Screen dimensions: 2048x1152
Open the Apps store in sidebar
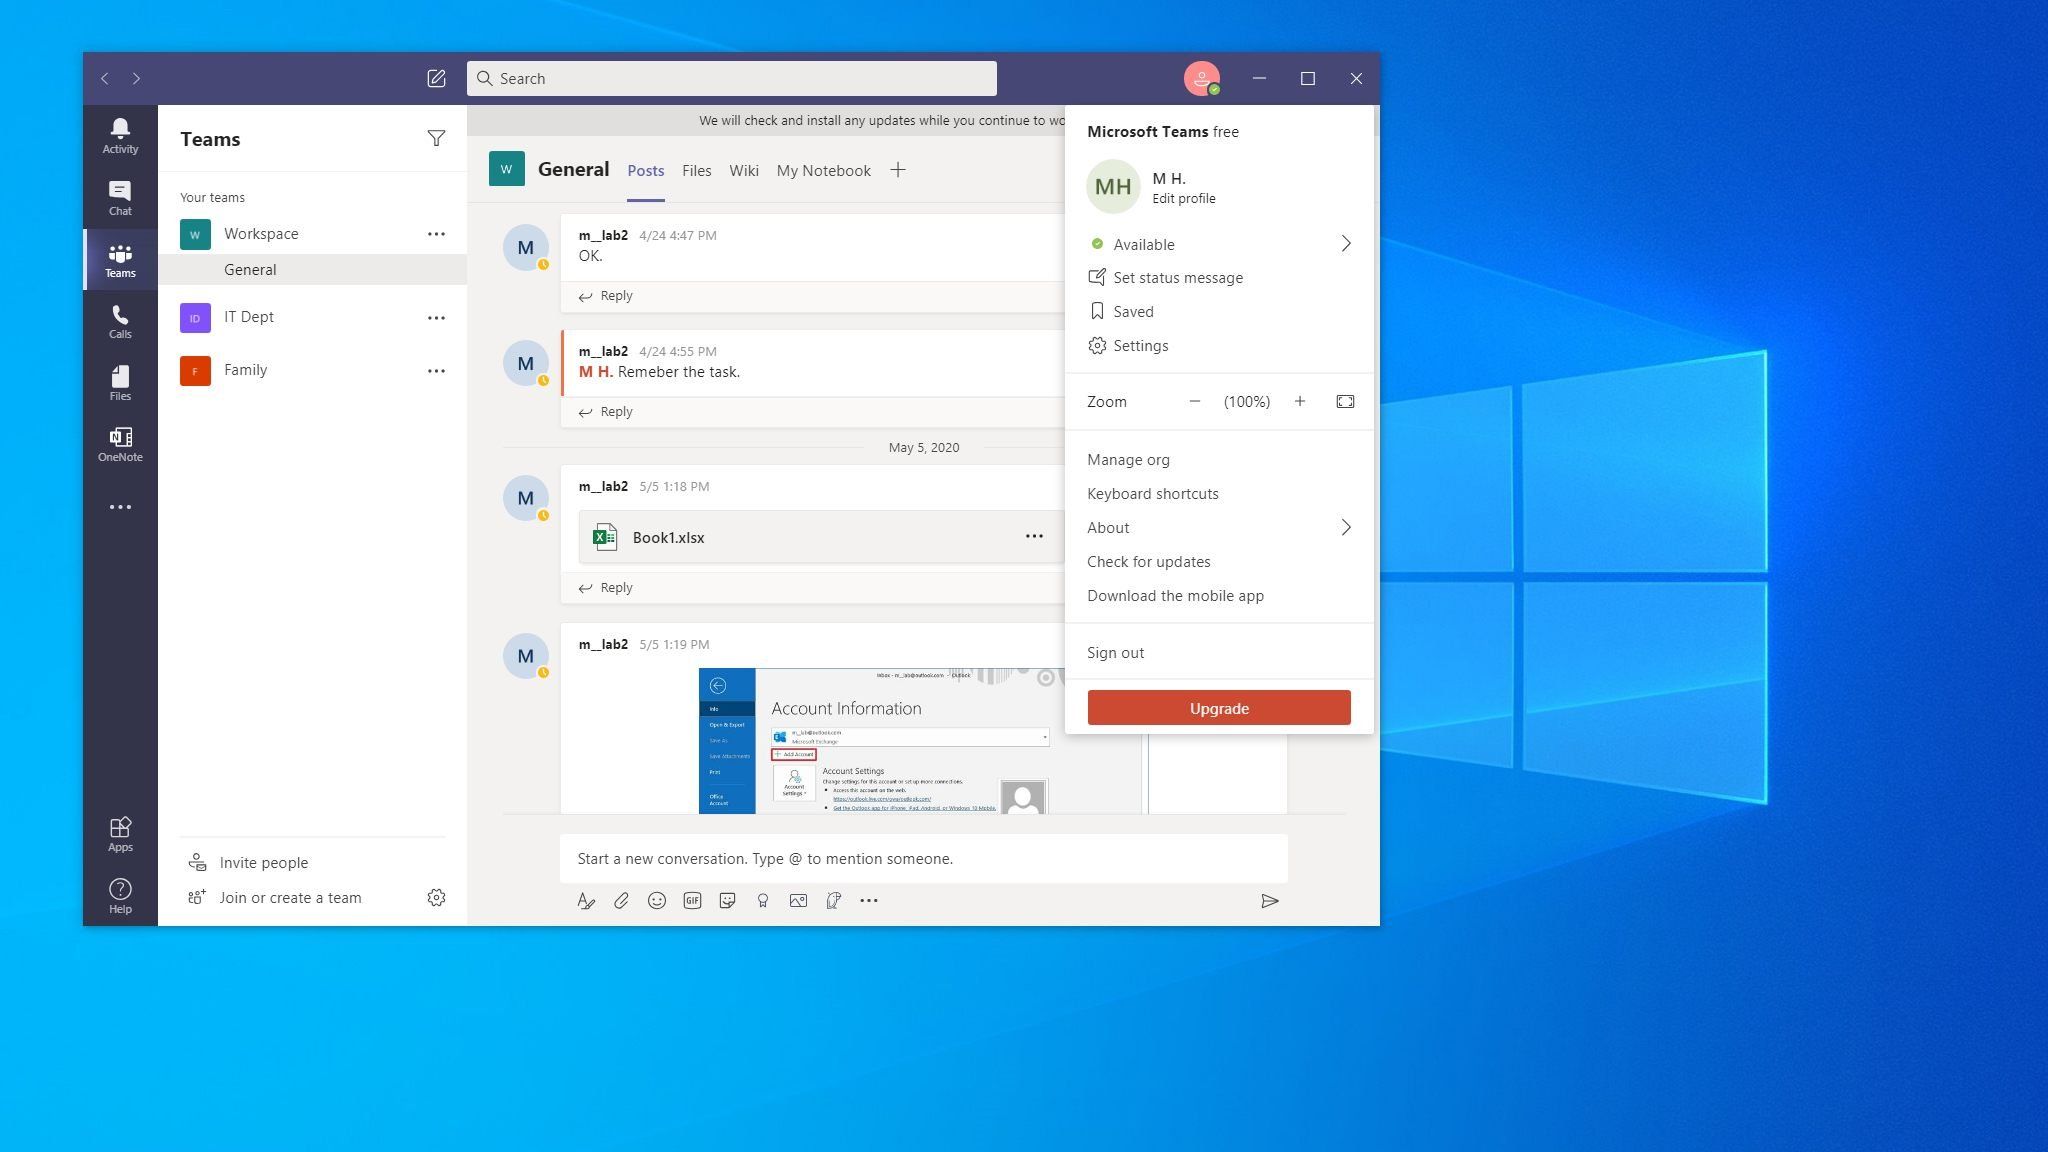pyautogui.click(x=120, y=833)
